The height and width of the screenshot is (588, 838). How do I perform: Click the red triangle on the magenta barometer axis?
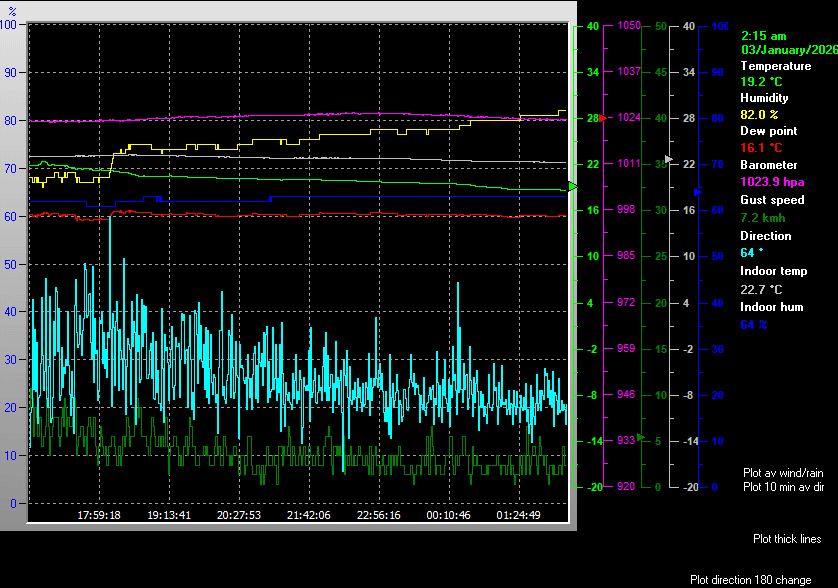[603, 118]
